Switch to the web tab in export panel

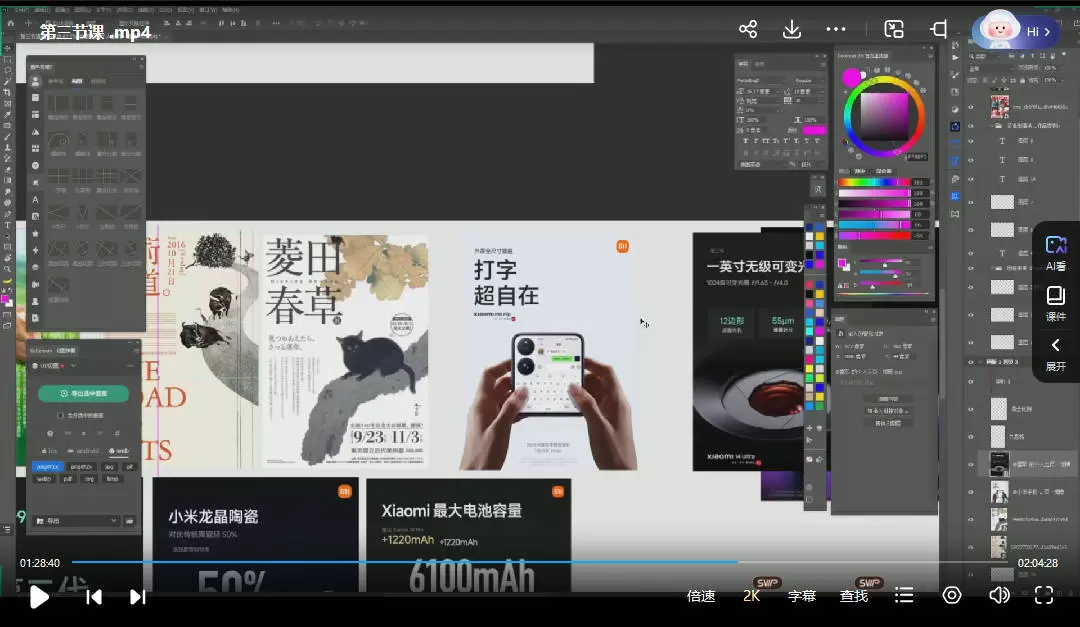point(119,451)
